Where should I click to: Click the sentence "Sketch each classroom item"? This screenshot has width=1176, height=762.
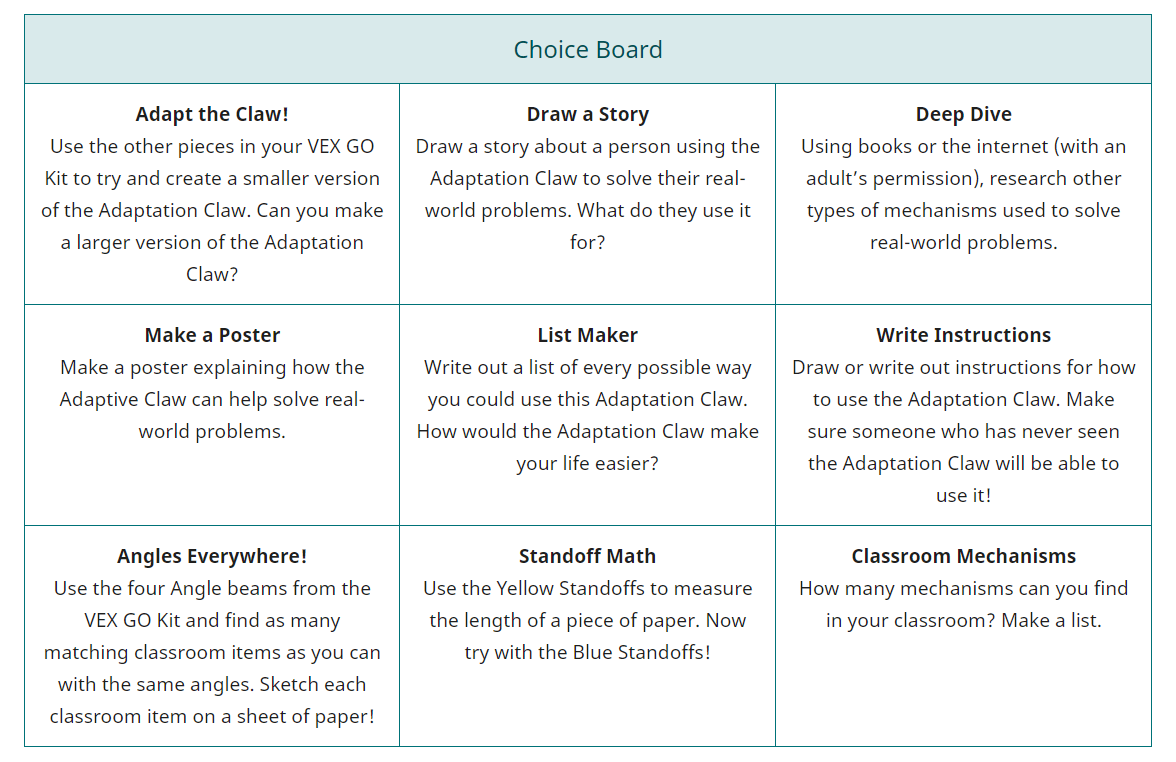212,701
